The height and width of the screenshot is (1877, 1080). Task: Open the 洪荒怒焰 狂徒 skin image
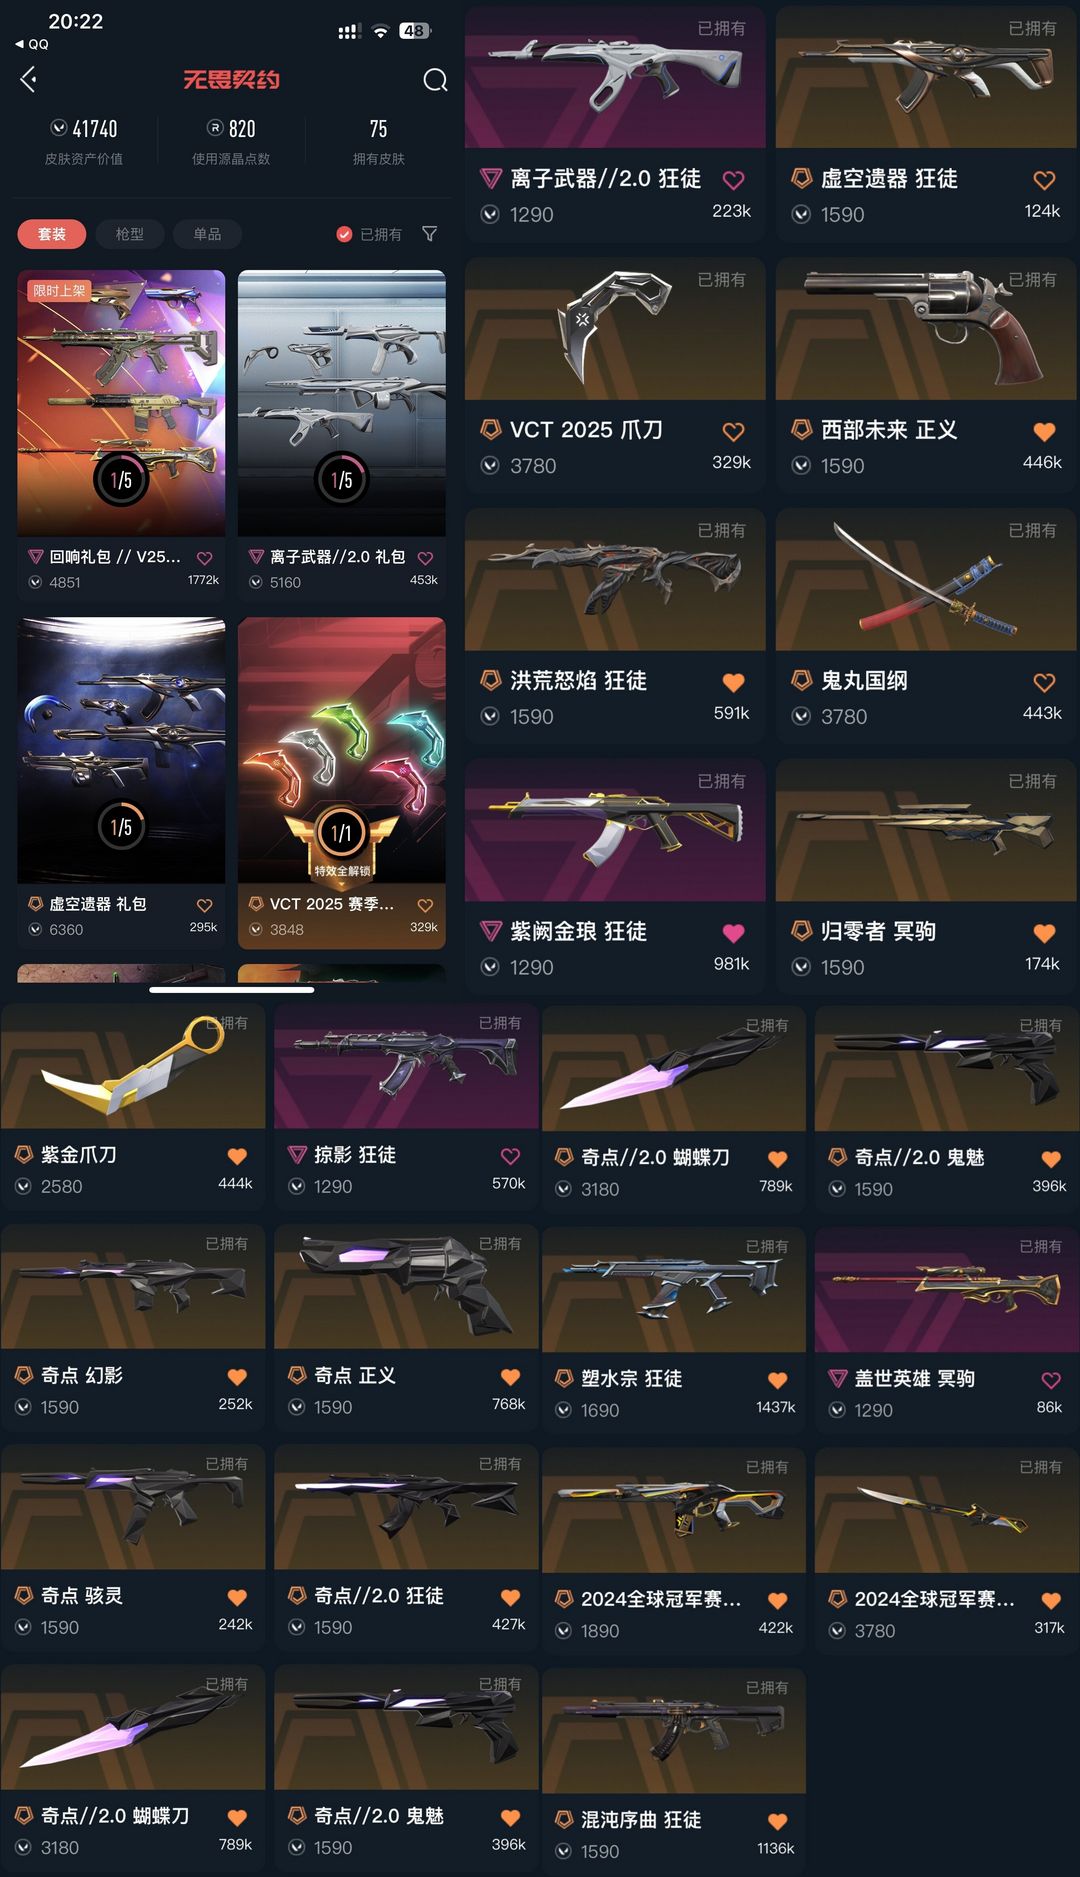(x=615, y=579)
